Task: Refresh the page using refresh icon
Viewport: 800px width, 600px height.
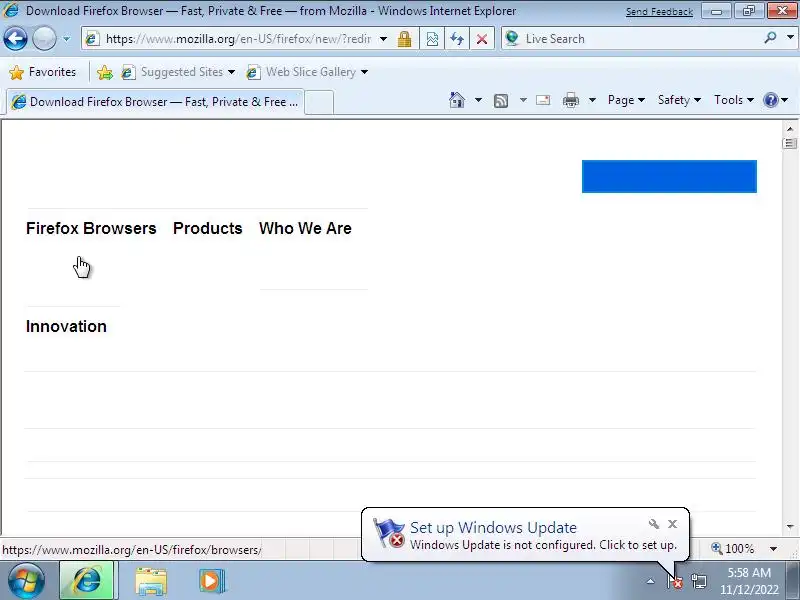Action: pos(457,39)
